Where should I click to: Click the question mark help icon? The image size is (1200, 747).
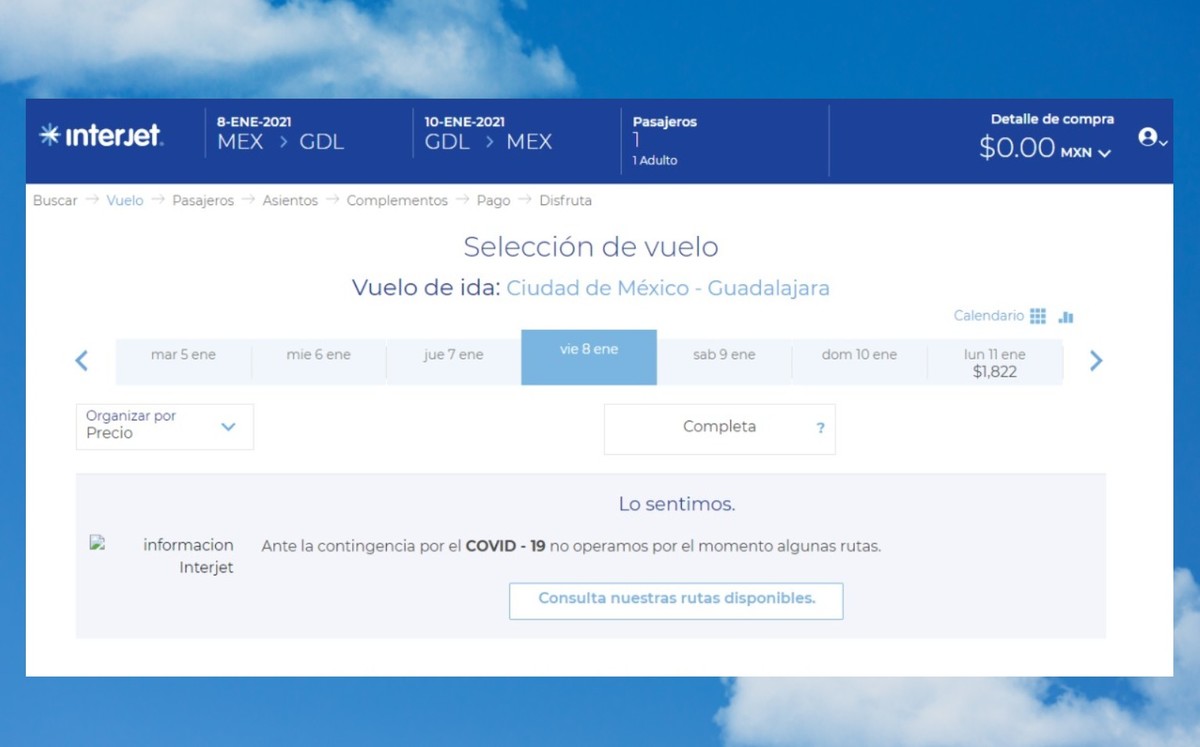coord(820,428)
